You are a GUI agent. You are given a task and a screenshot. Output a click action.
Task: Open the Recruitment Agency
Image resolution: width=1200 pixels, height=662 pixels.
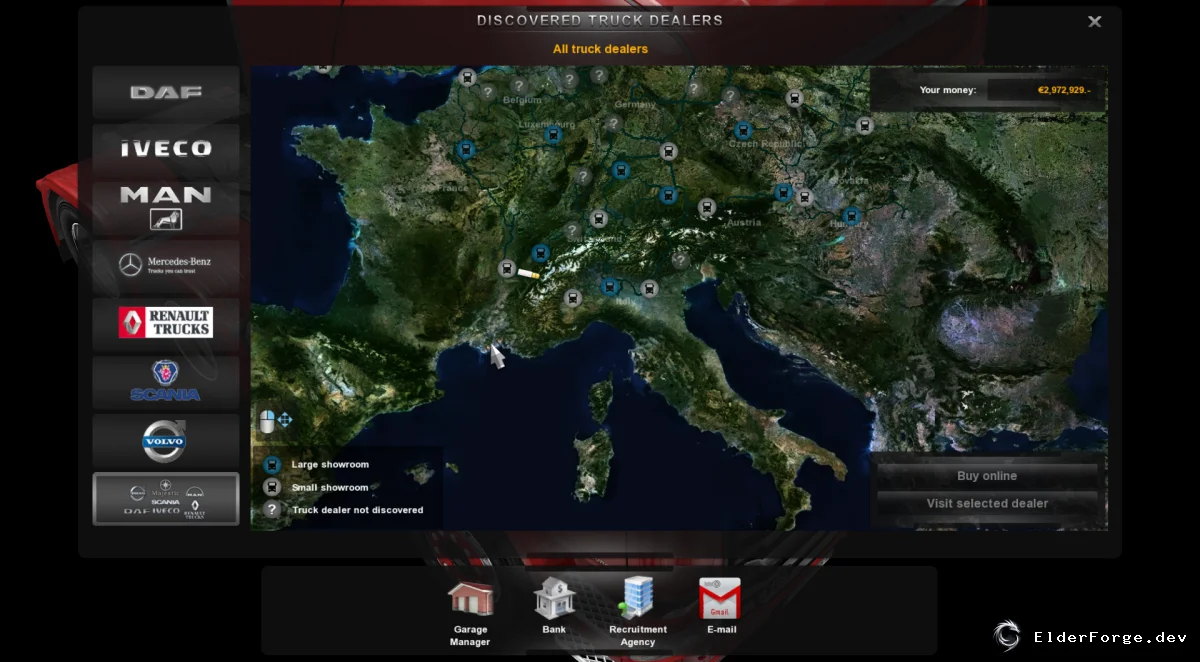(x=638, y=612)
